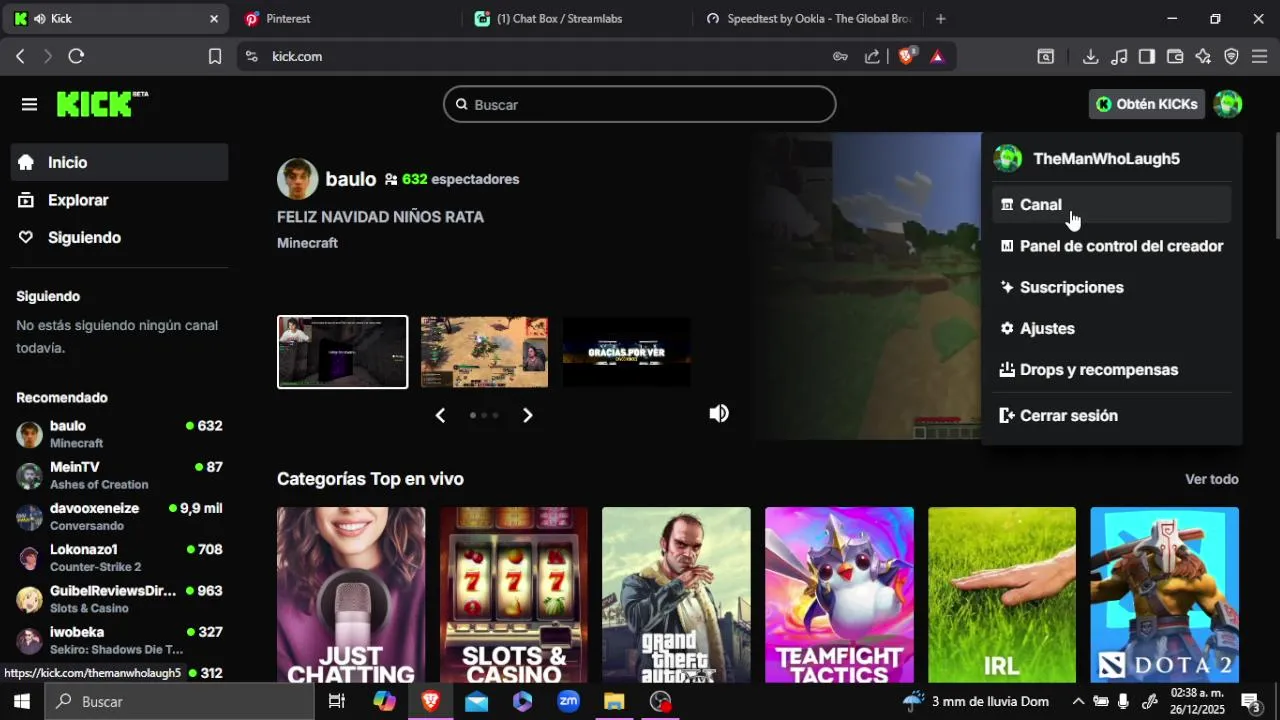Open the Brave Rewards triangle icon
This screenshot has width=1280, height=720.
(937, 57)
